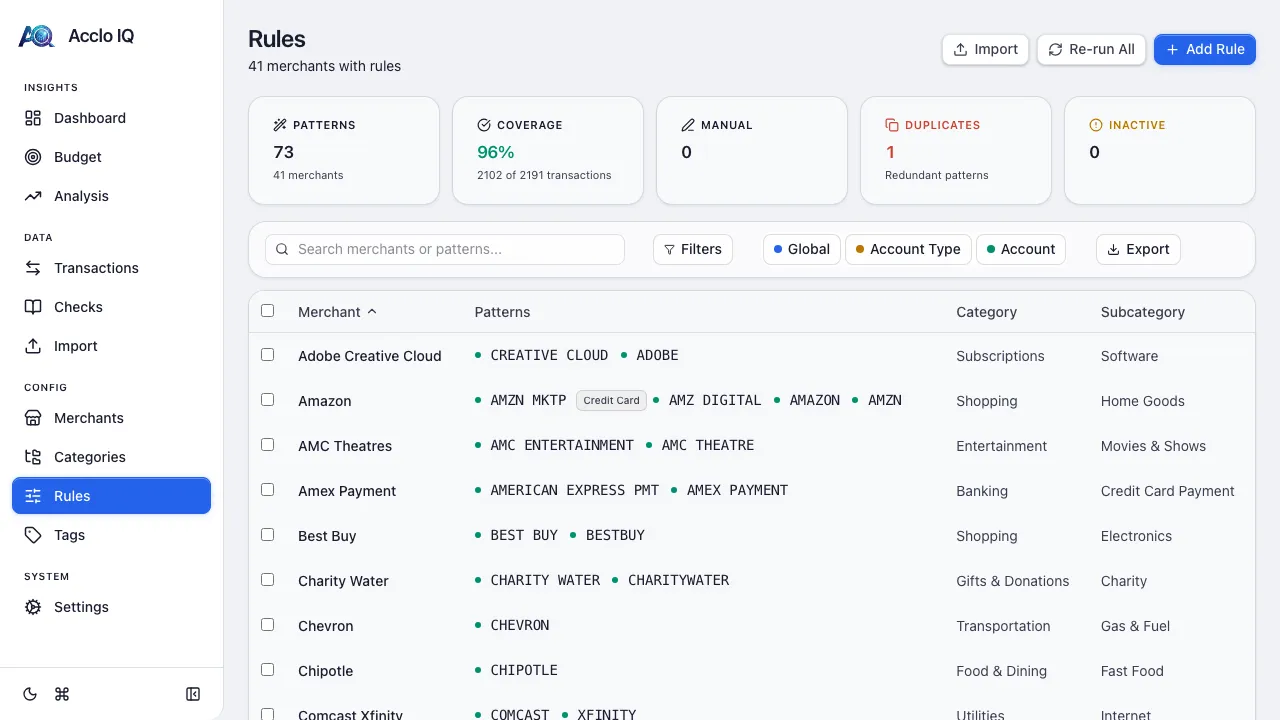This screenshot has height=720, width=1280.
Task: Collapse the sidebar panel icon
Action: tap(193, 694)
